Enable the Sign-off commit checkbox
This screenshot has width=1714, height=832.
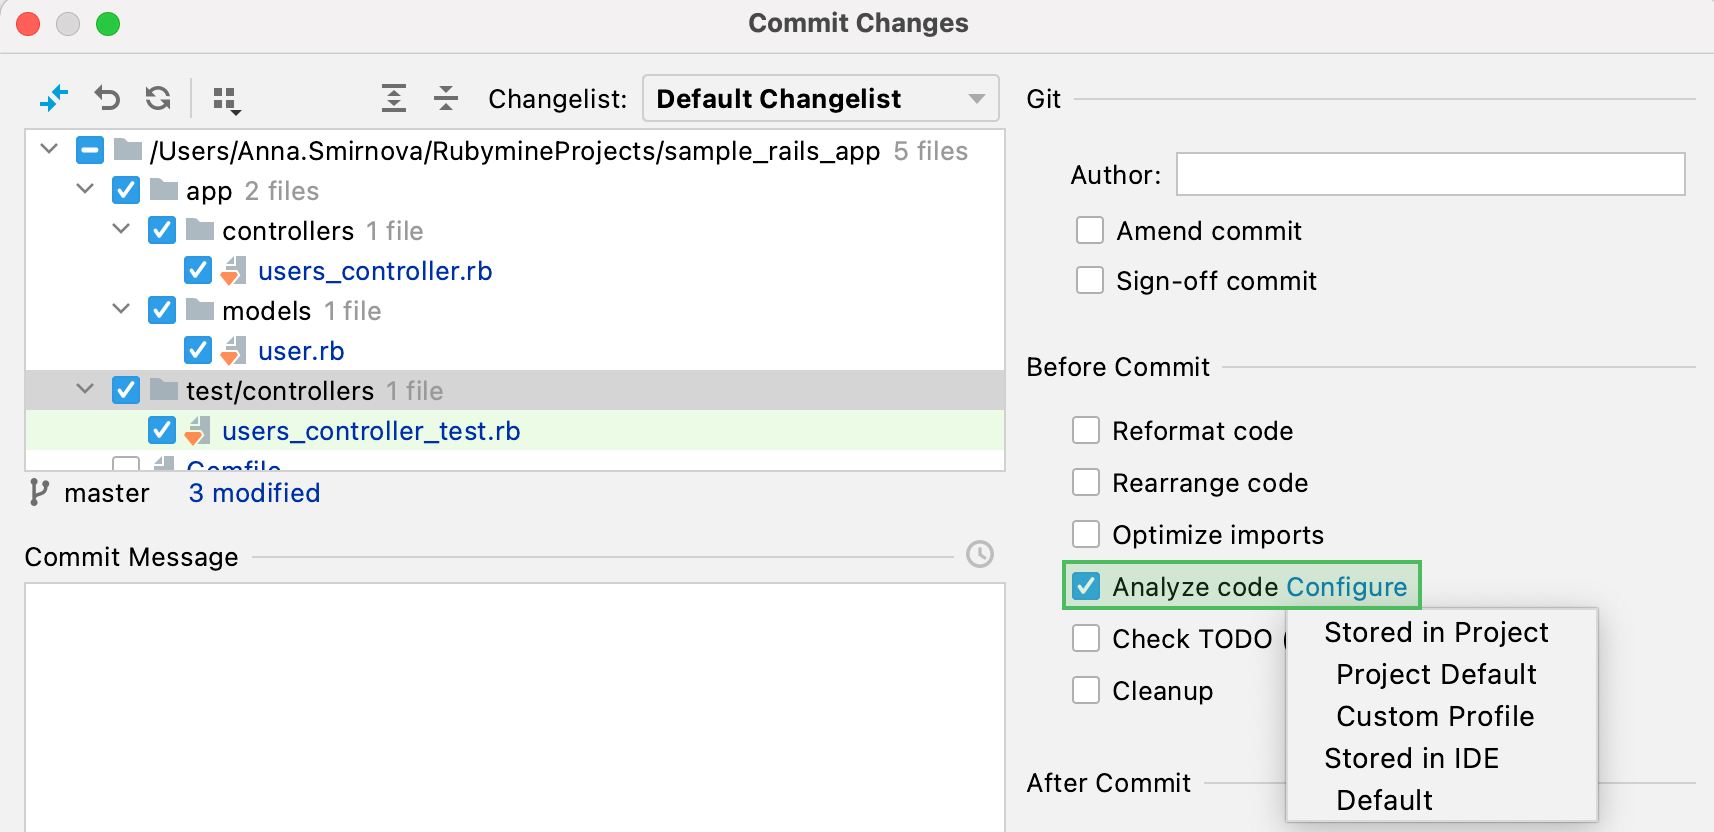pyautogui.click(x=1090, y=280)
